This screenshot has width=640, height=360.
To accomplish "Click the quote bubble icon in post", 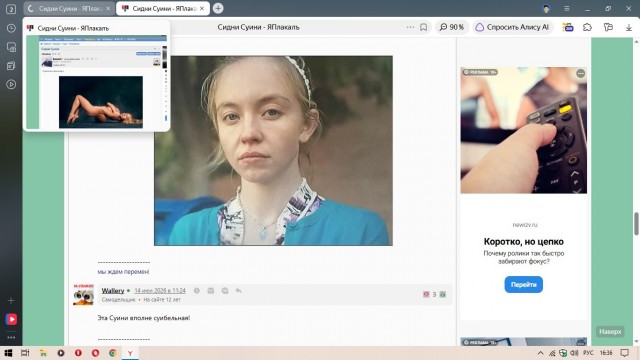I will coord(225,291).
